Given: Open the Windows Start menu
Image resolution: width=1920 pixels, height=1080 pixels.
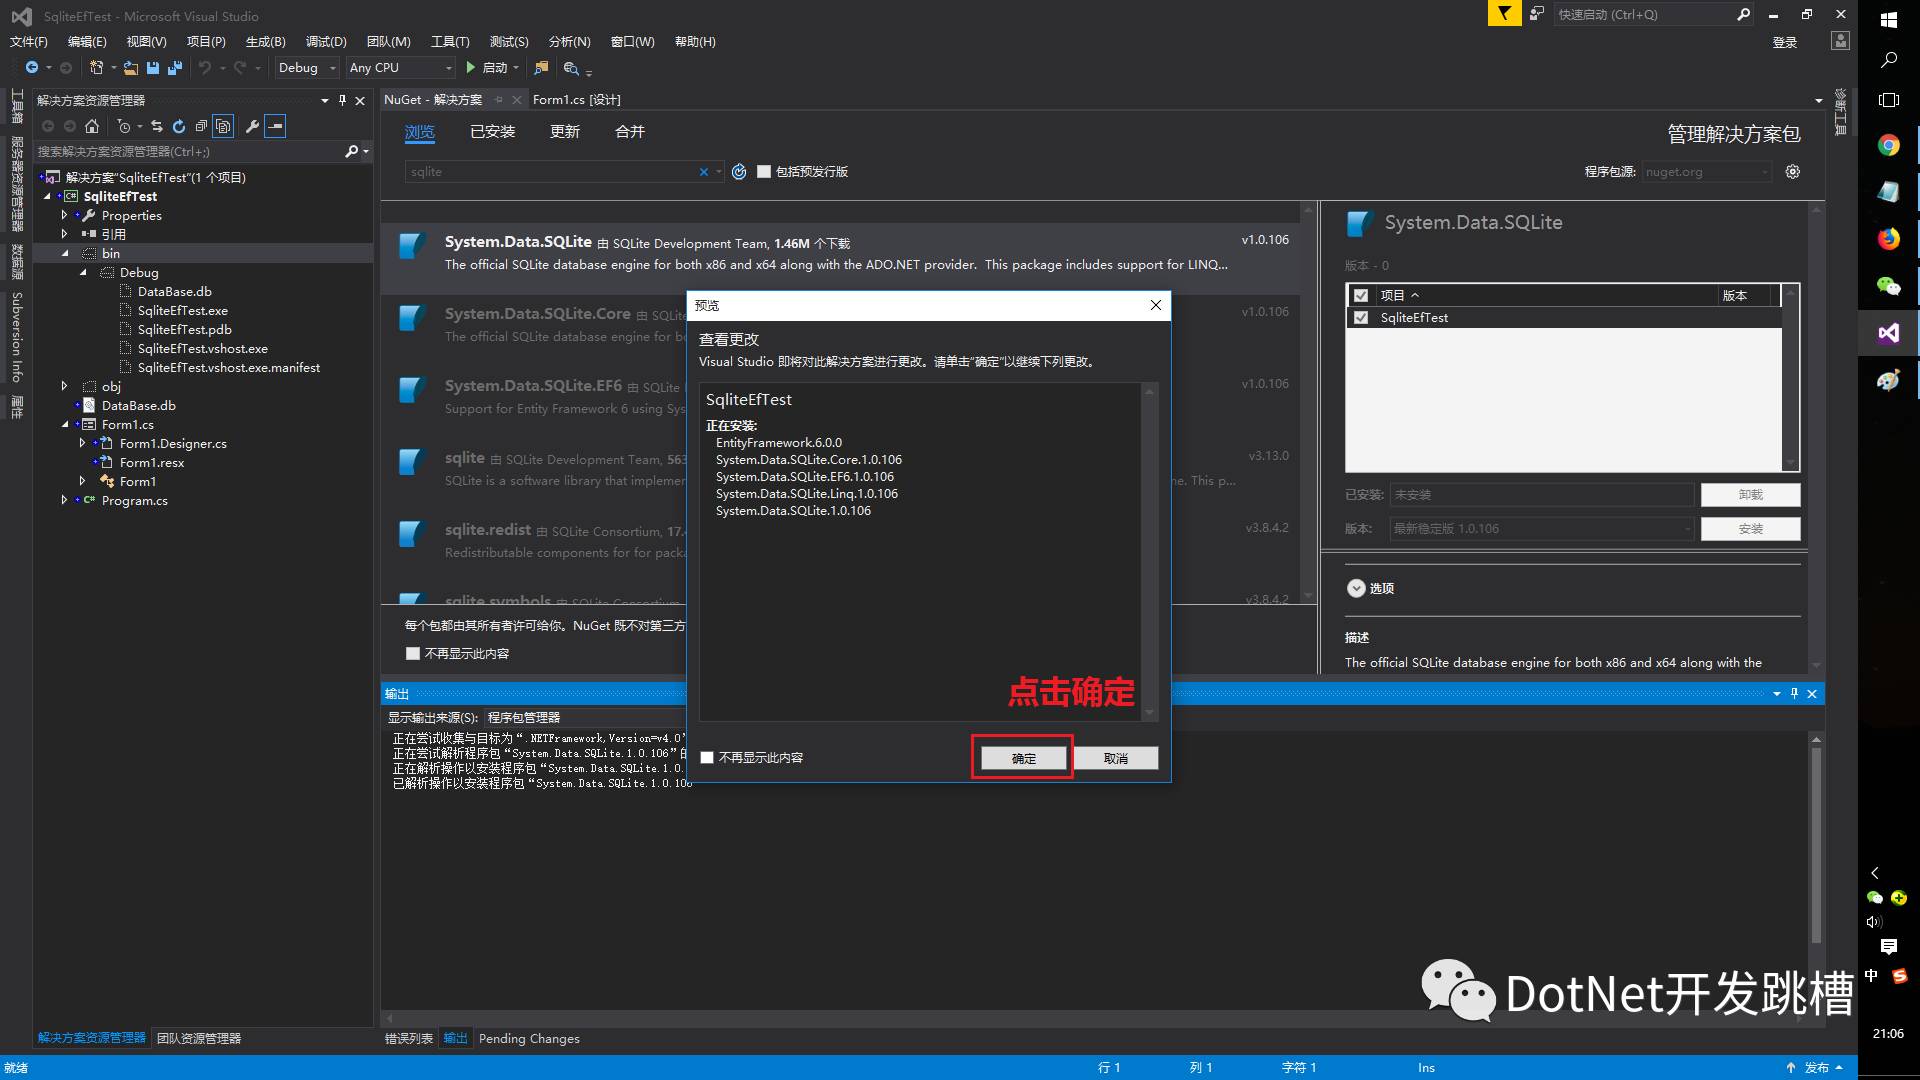Looking at the screenshot, I should click(1889, 19).
